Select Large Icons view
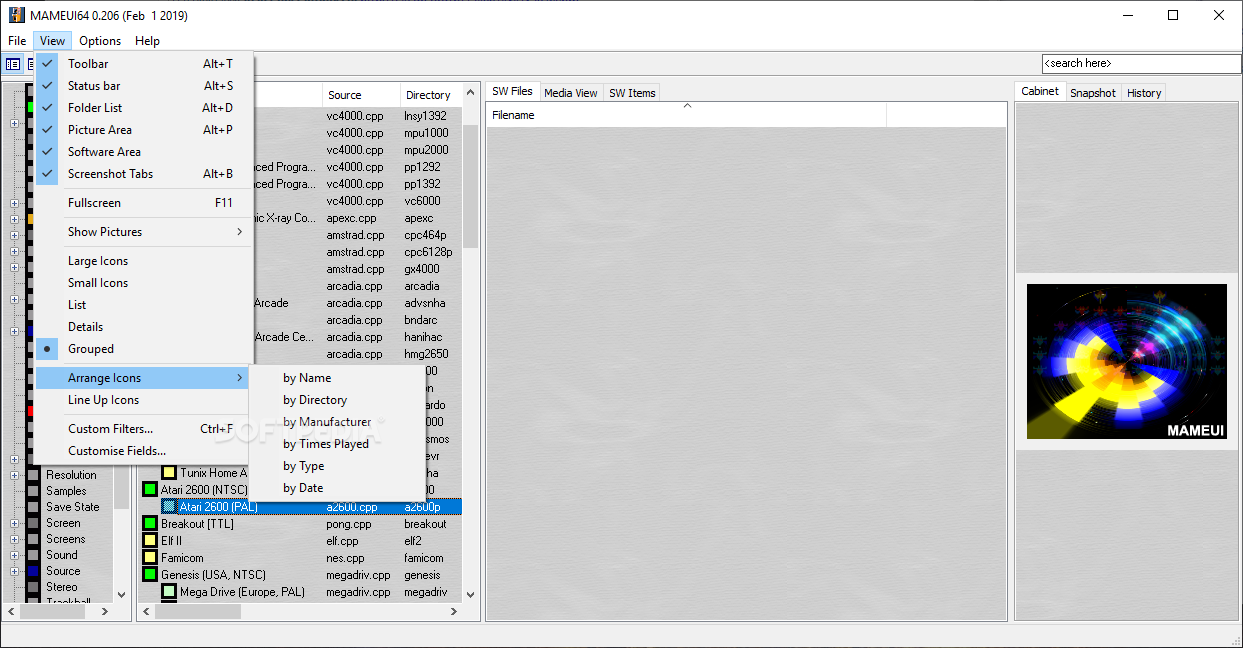The width and height of the screenshot is (1243, 648). (x=144, y=261)
